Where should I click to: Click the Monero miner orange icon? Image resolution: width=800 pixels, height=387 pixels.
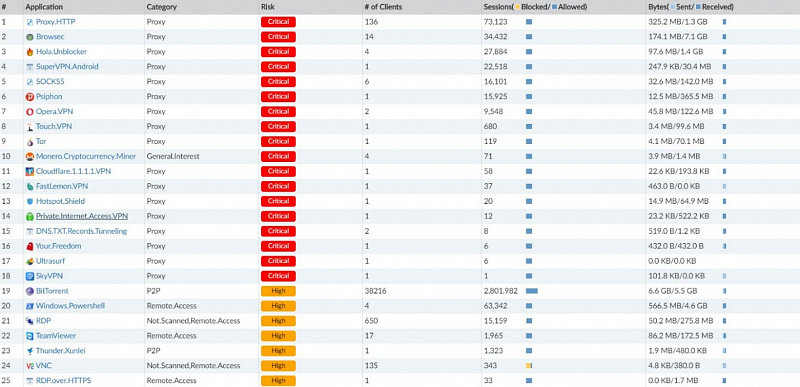tap(30, 157)
